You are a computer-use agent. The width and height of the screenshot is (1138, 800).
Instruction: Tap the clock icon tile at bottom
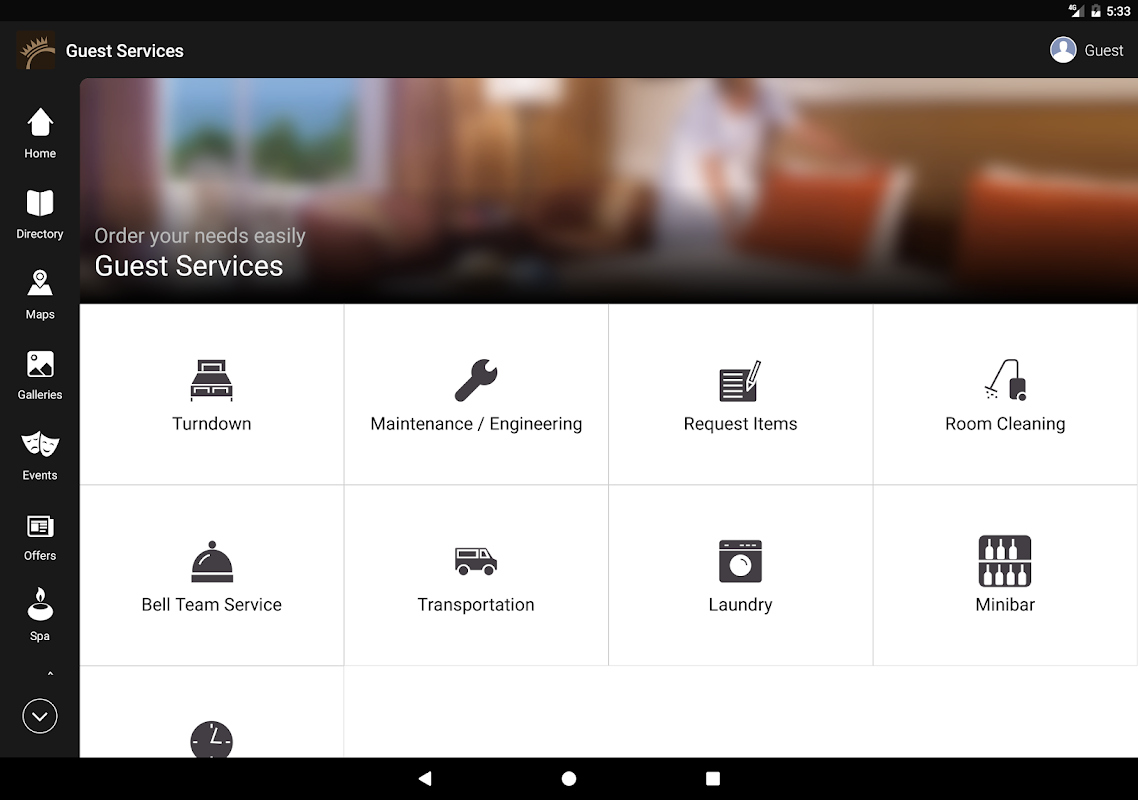pos(211,739)
